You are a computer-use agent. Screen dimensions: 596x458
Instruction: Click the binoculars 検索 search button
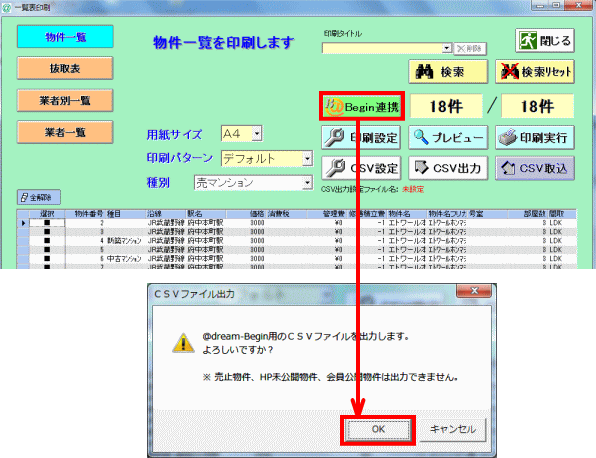pos(448,71)
